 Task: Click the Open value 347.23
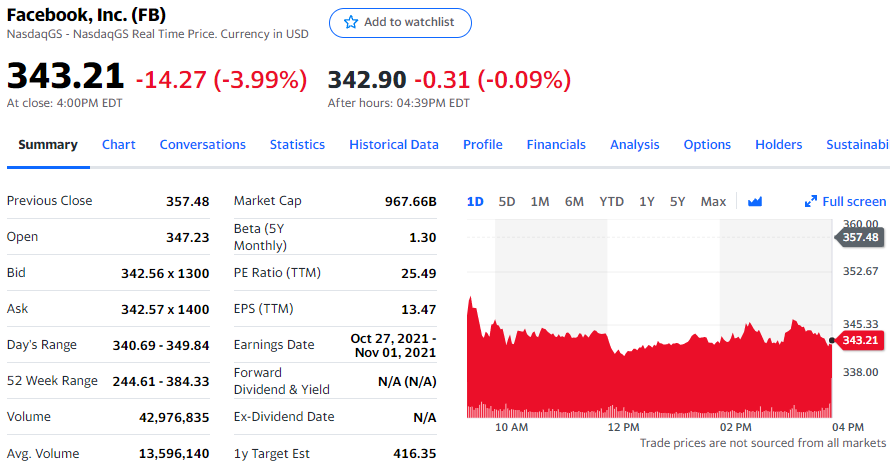[x=188, y=237]
